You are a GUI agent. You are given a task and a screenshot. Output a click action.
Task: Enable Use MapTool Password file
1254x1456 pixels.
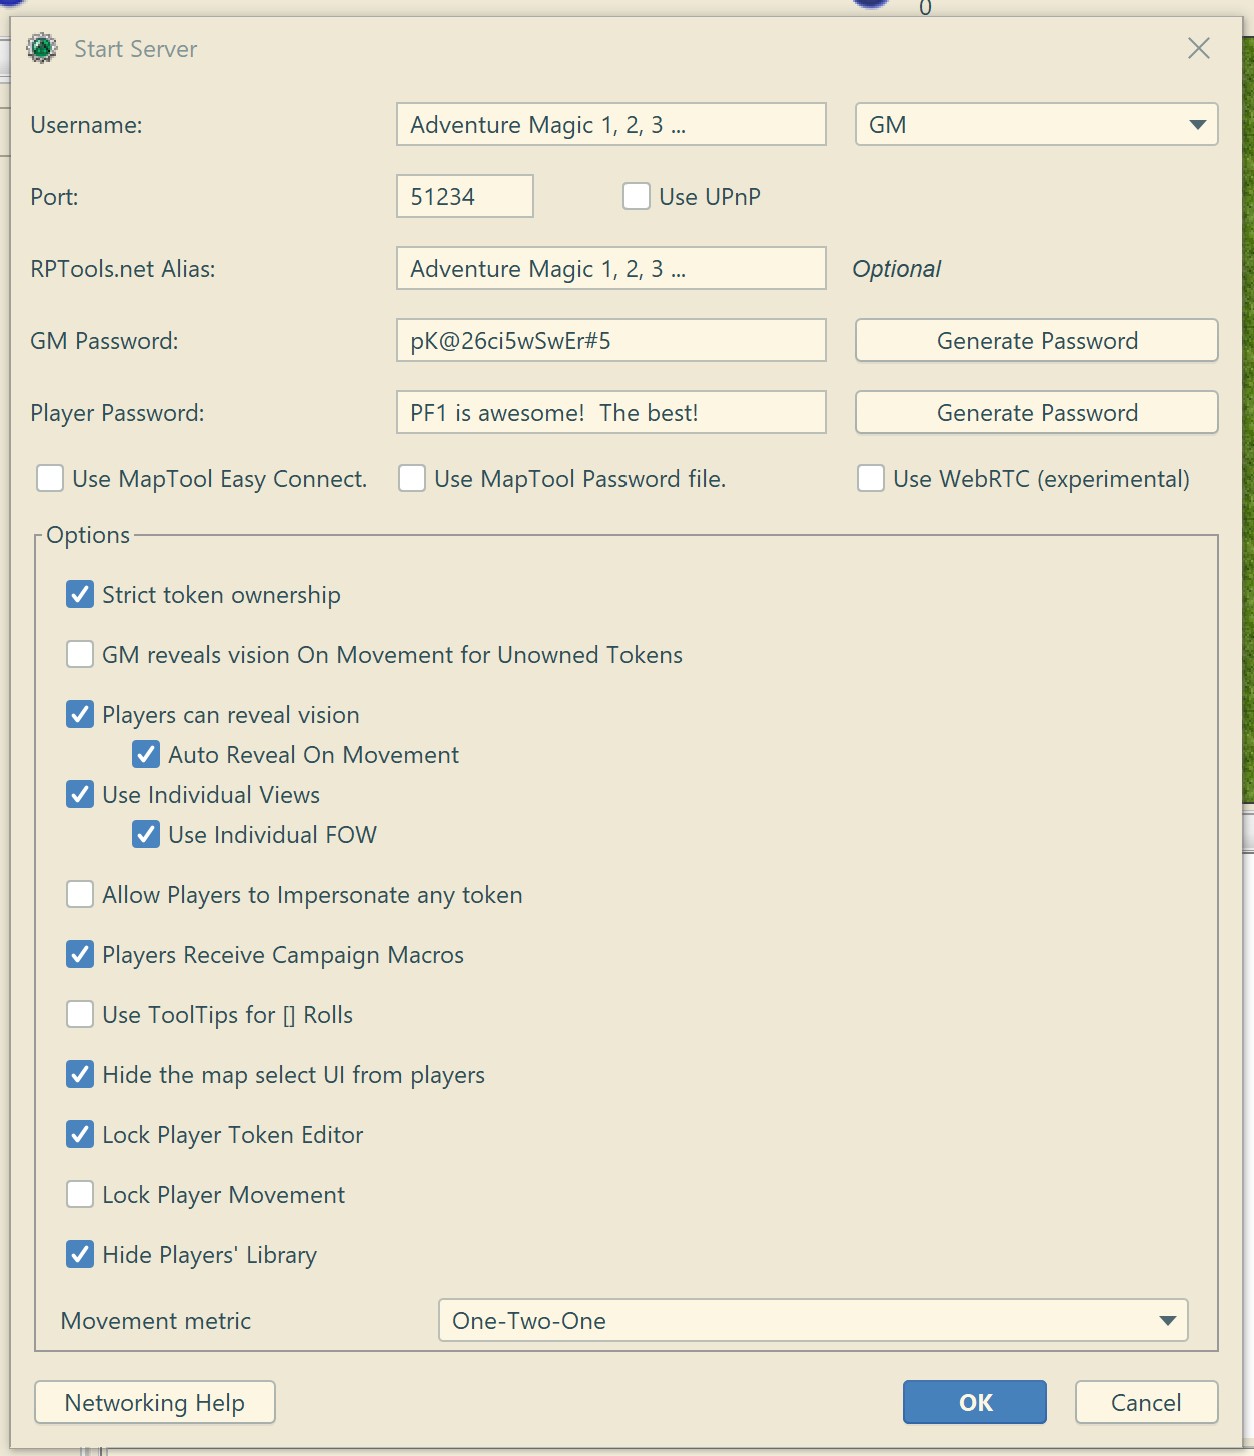pyautogui.click(x=412, y=478)
